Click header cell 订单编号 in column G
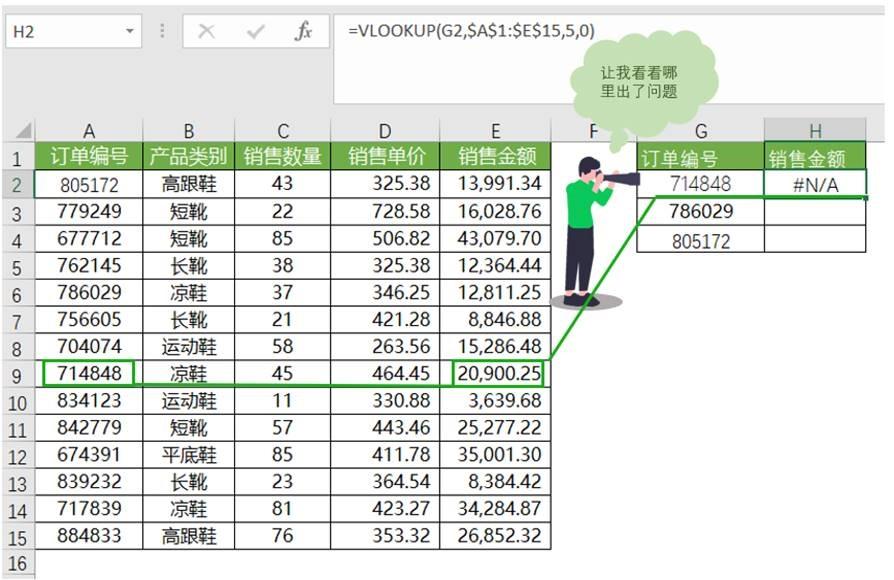Viewport: 894px width, 580px height. (701, 158)
